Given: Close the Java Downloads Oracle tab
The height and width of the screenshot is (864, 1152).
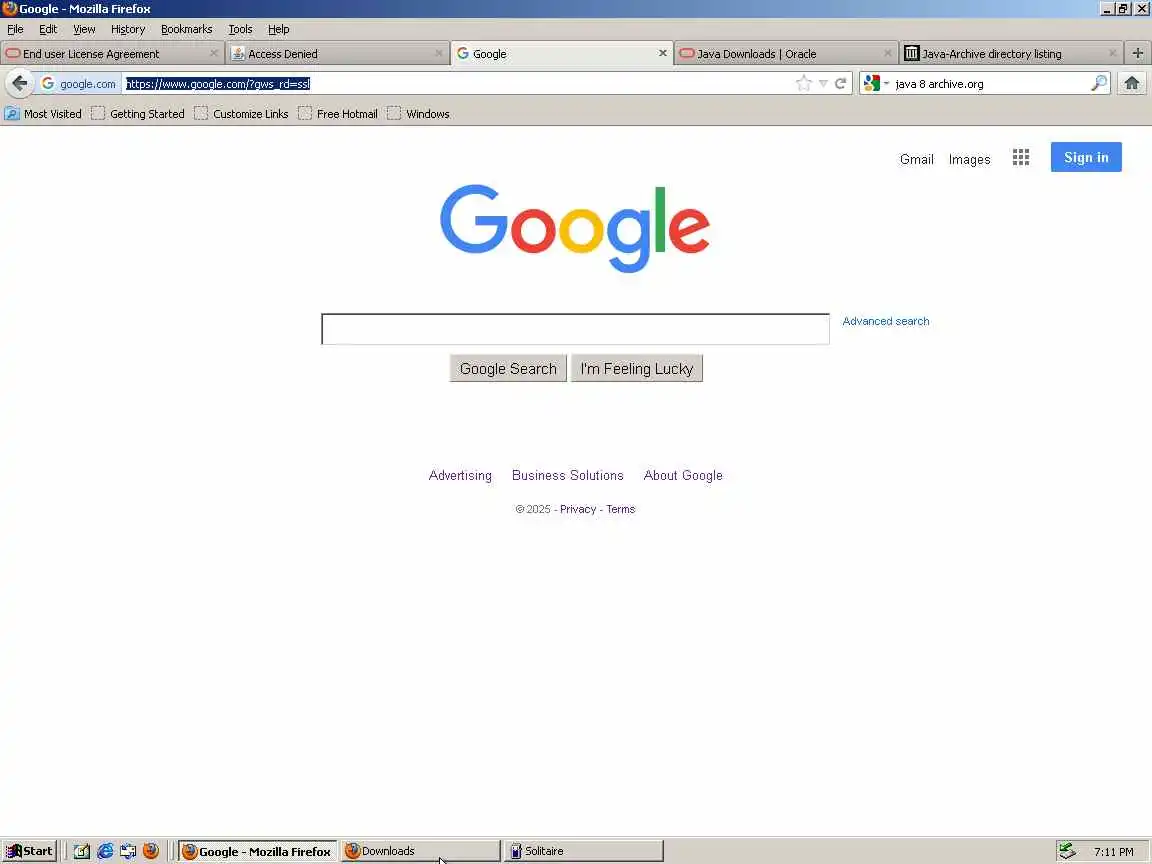Looking at the screenshot, I should coord(888,54).
